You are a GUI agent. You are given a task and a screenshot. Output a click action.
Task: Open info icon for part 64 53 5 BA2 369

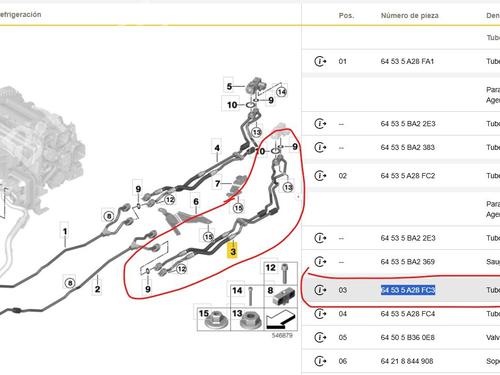(x=320, y=262)
